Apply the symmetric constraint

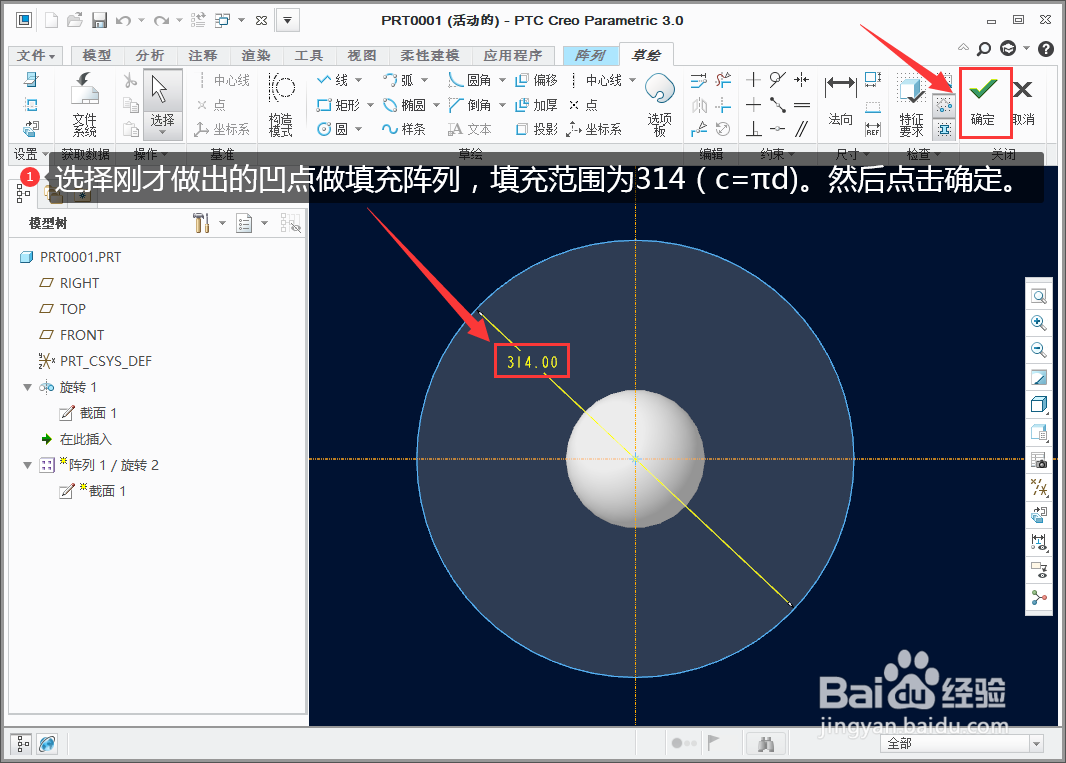pyautogui.click(x=802, y=80)
